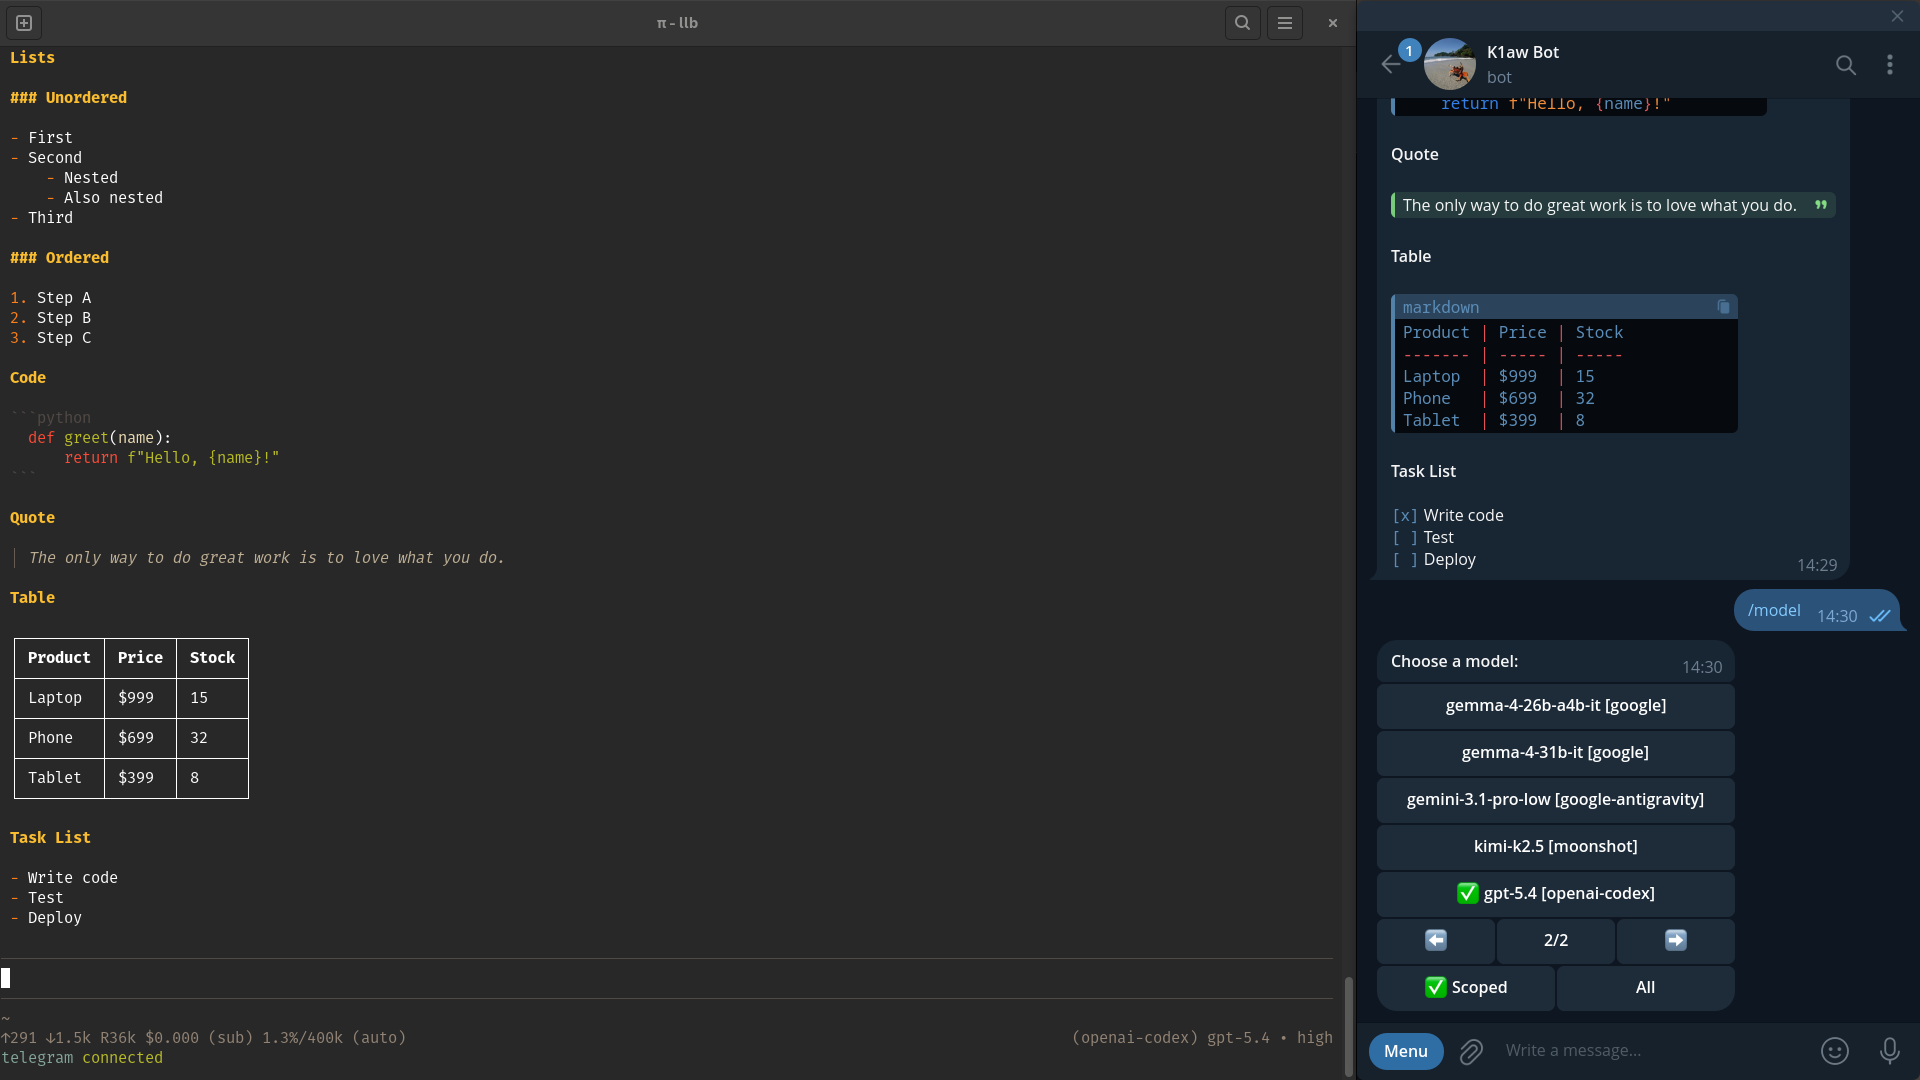Click '[ ] Deploy' task in Telegram
1920x1080 pixels.
(x=1434, y=560)
